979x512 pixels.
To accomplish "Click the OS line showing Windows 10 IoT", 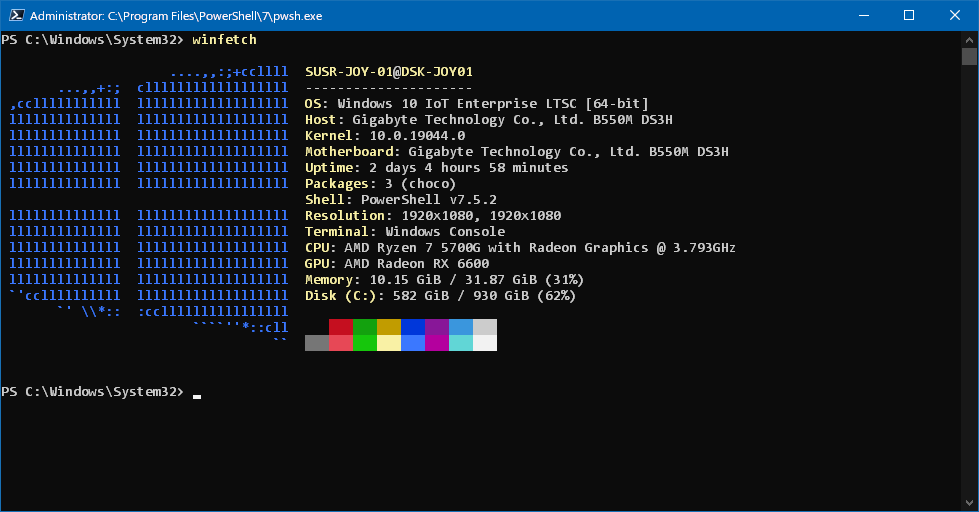I will click(x=476, y=104).
